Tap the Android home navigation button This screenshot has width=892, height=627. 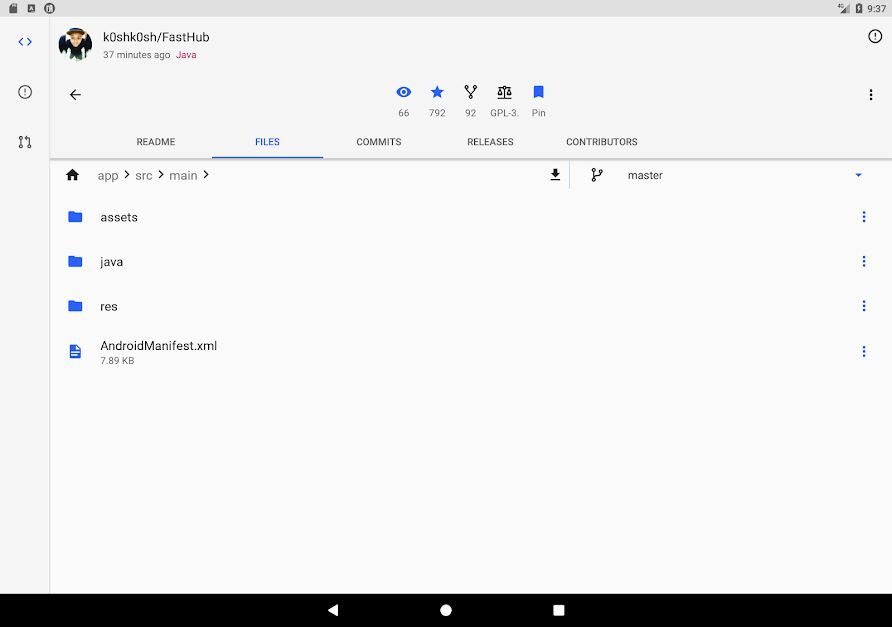[446, 610]
